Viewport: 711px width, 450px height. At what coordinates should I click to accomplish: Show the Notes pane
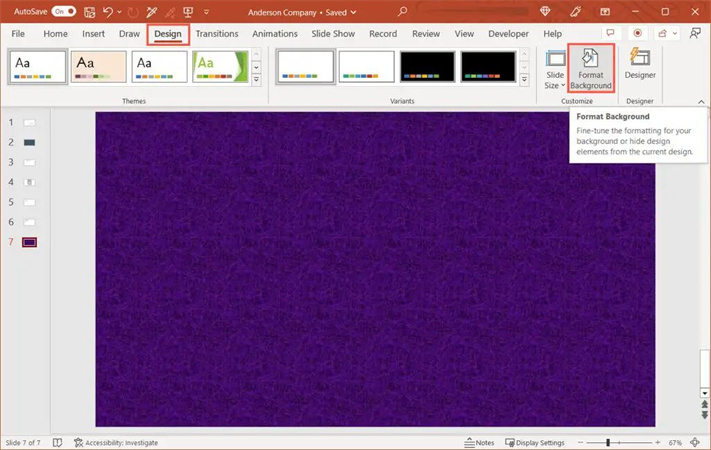[x=480, y=442]
